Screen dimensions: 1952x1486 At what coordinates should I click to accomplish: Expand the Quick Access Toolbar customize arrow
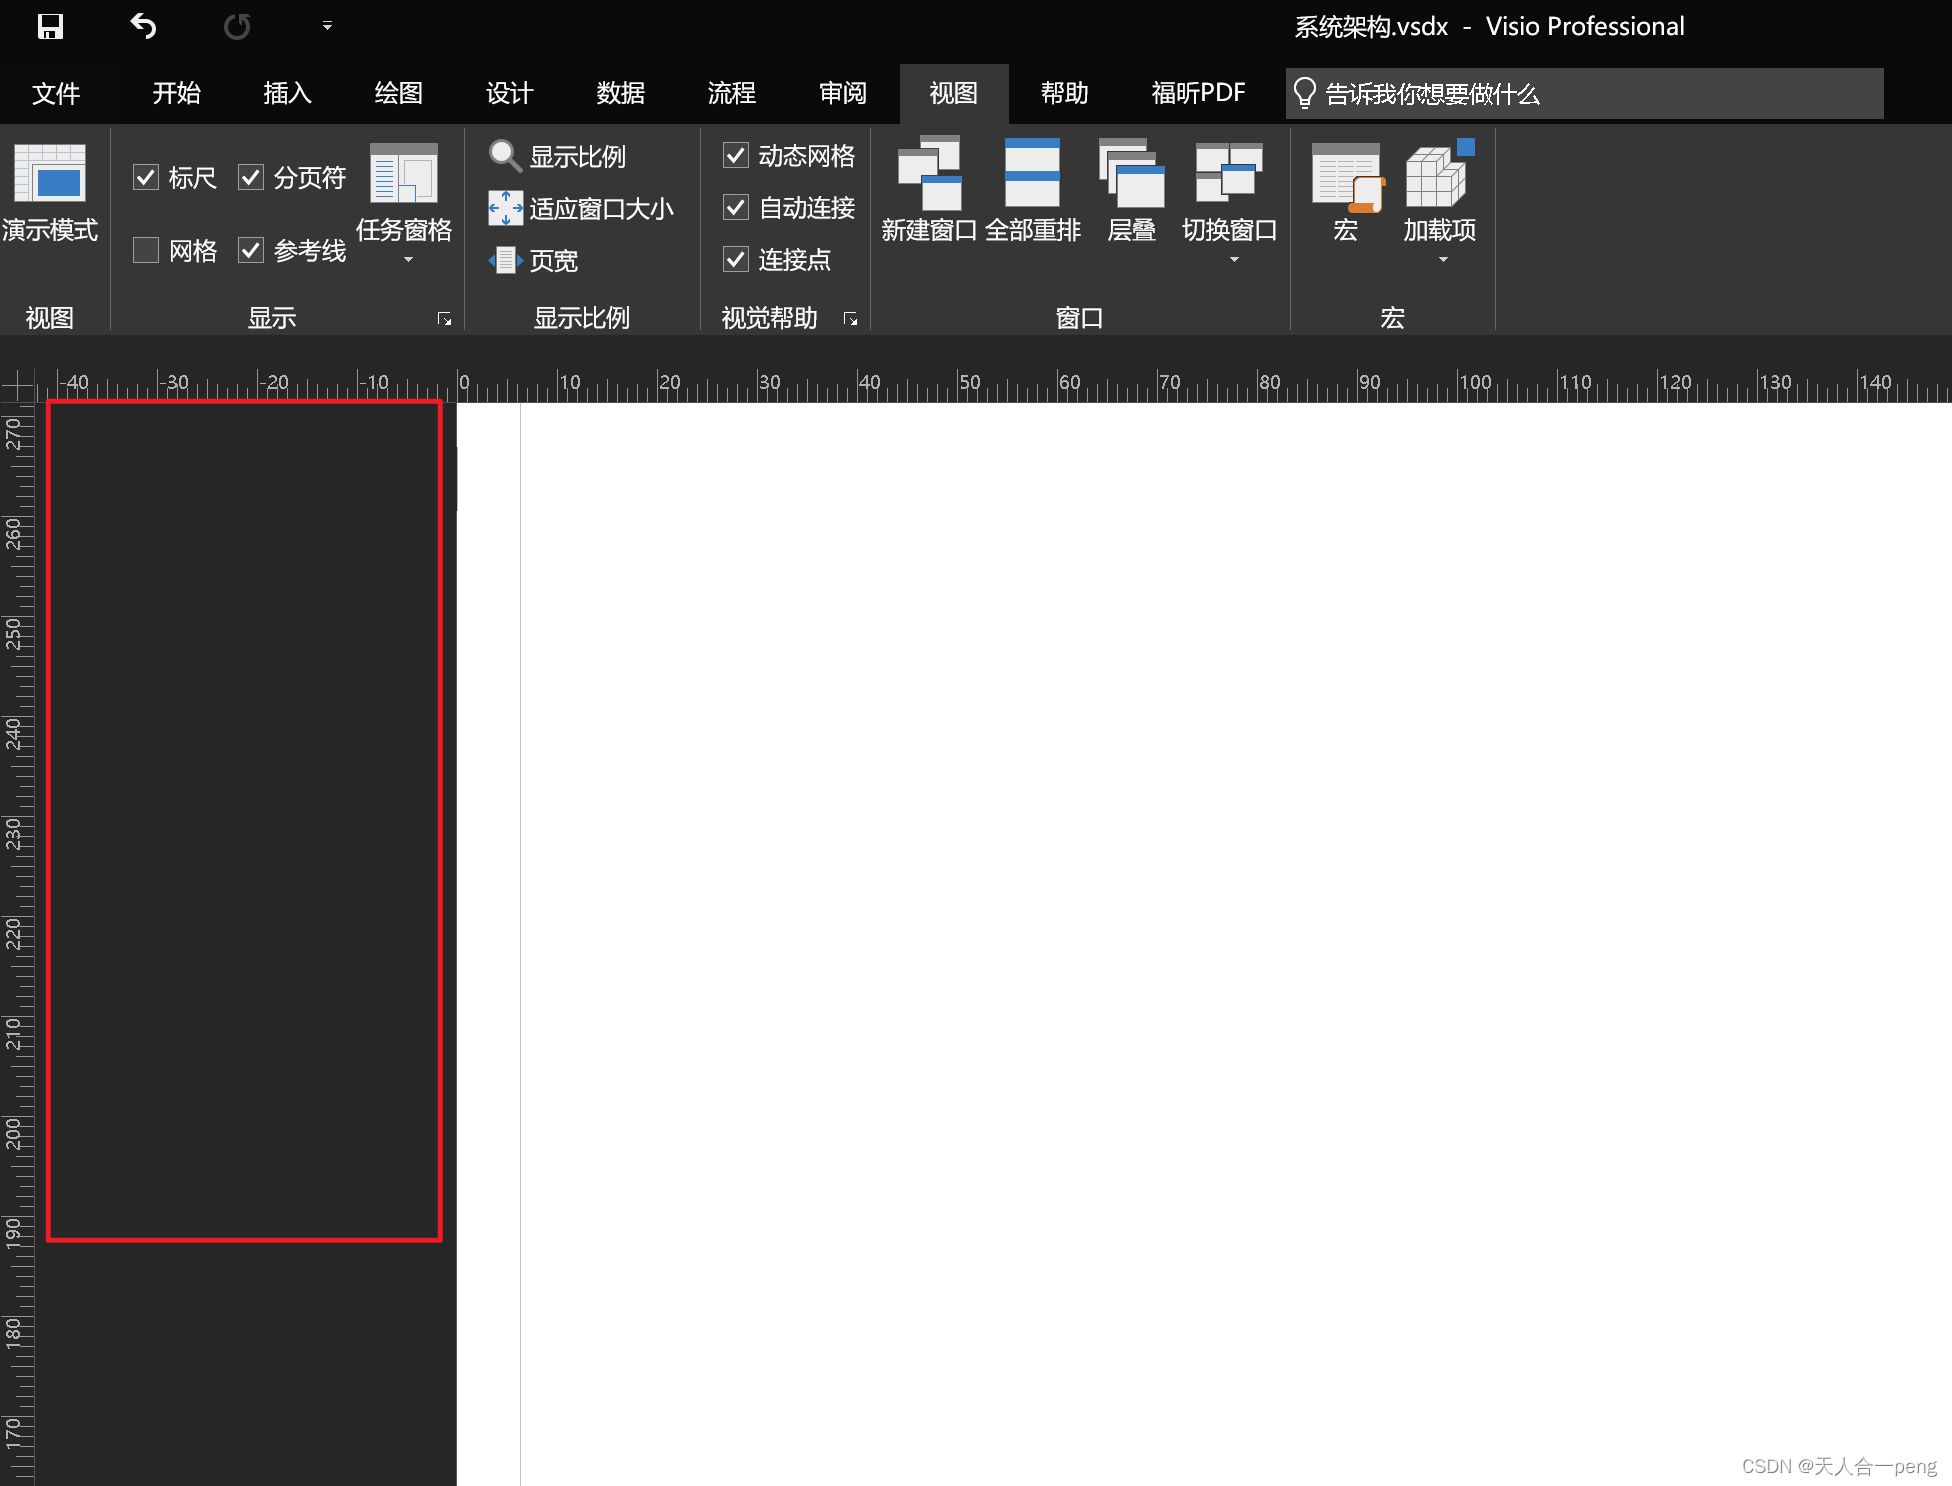327,26
